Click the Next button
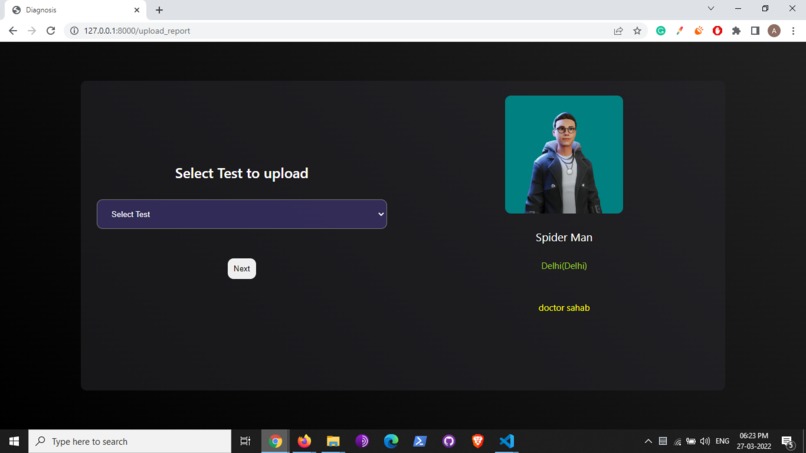The image size is (806, 453). [x=242, y=268]
